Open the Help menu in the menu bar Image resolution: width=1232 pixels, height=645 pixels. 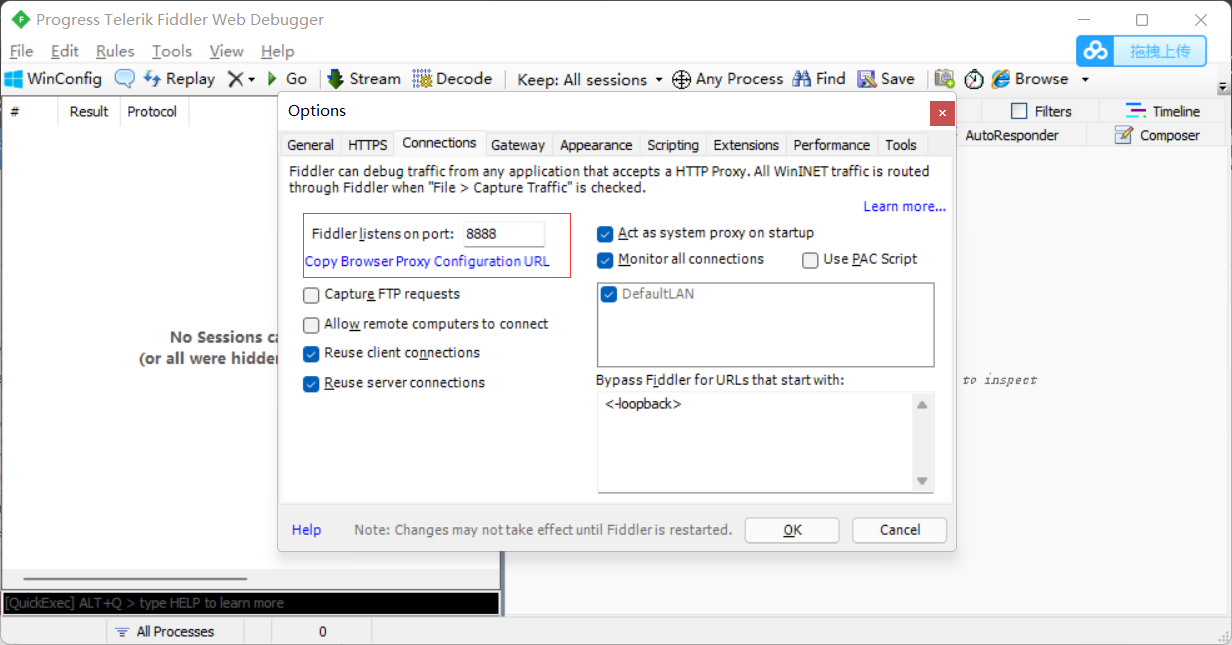pos(277,51)
